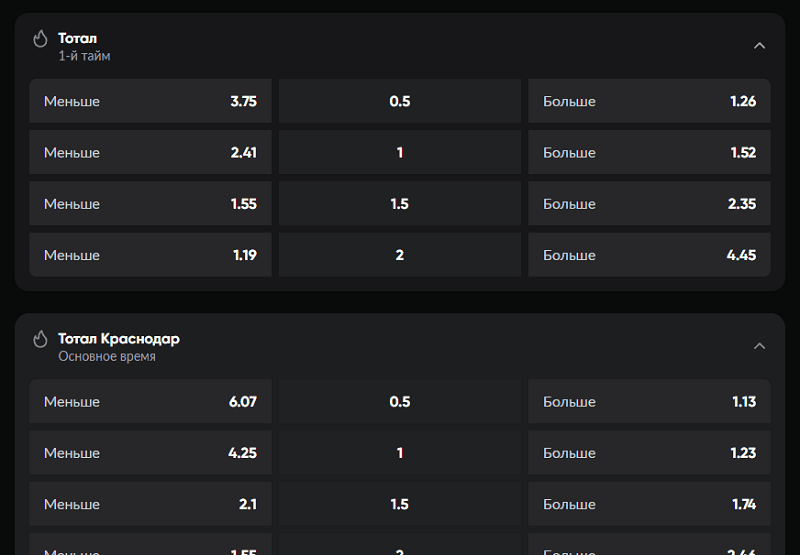
Task: Bet on Краснодар Больше 1.5 at 1.74
Action: click(x=649, y=505)
